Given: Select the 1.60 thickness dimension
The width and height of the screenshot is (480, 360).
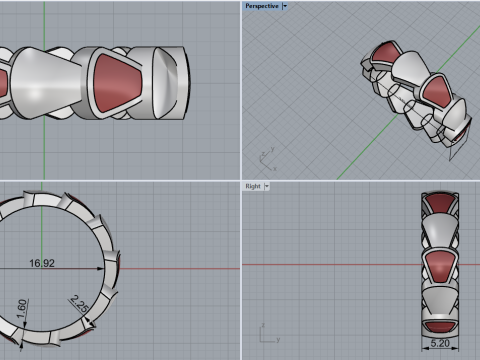Looking at the screenshot, I should tap(22, 309).
